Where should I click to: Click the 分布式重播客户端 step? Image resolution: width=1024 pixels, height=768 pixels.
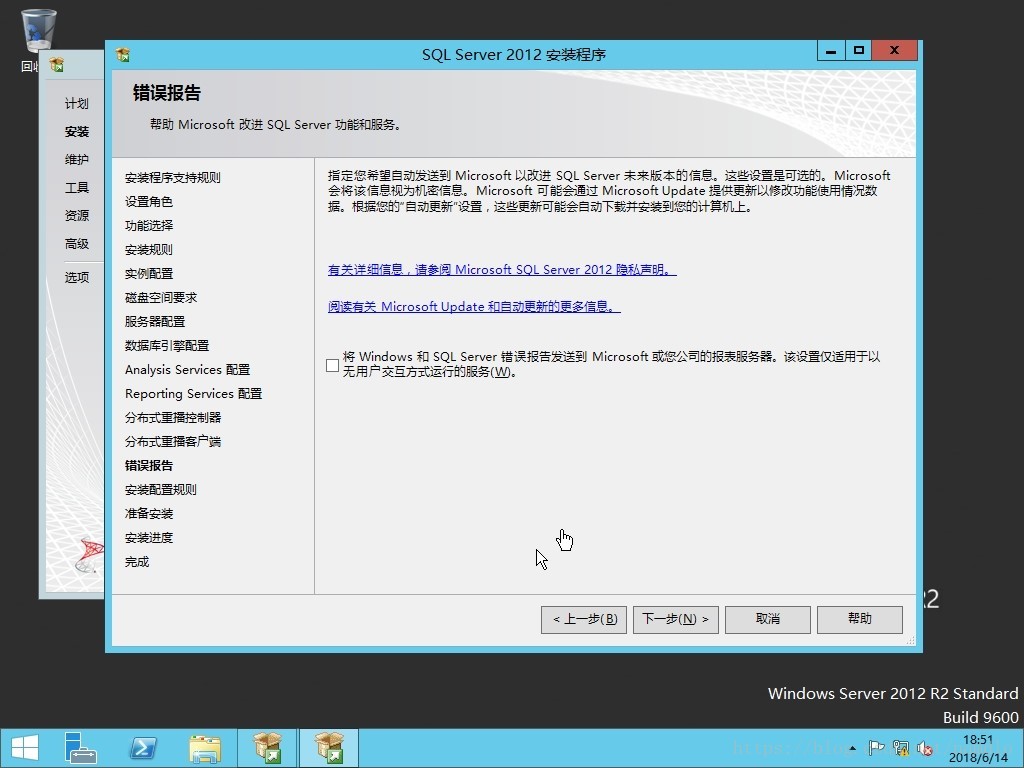coord(172,441)
